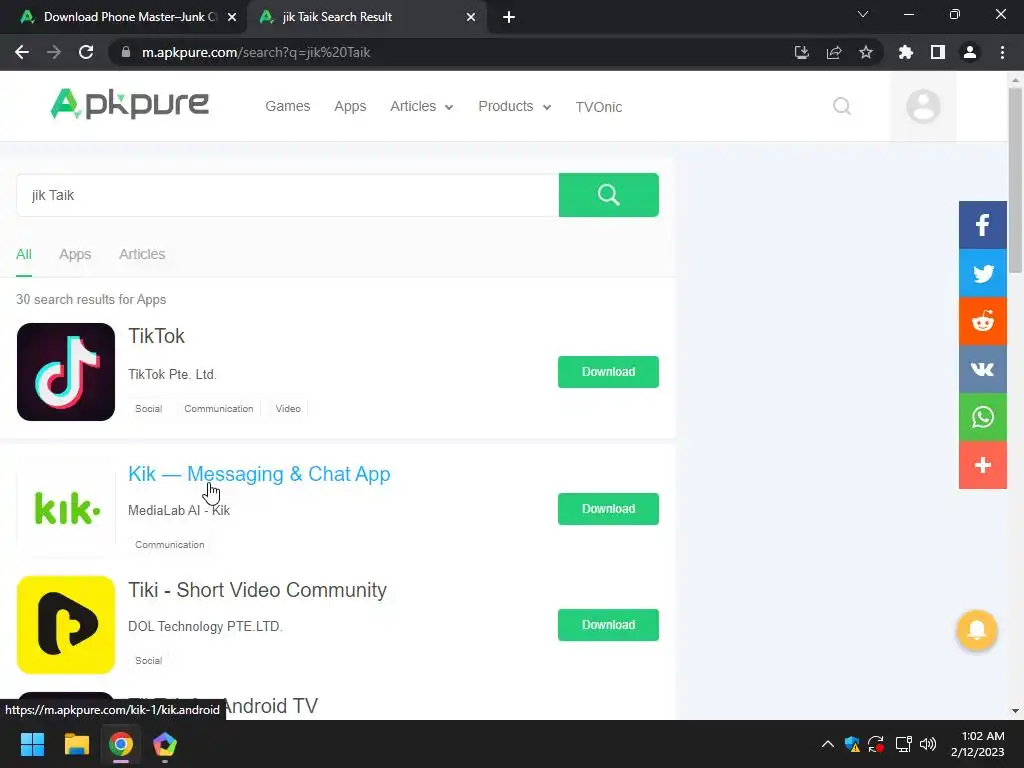Open the TikTok title link
Screen dimensions: 1024x768
[x=156, y=336]
